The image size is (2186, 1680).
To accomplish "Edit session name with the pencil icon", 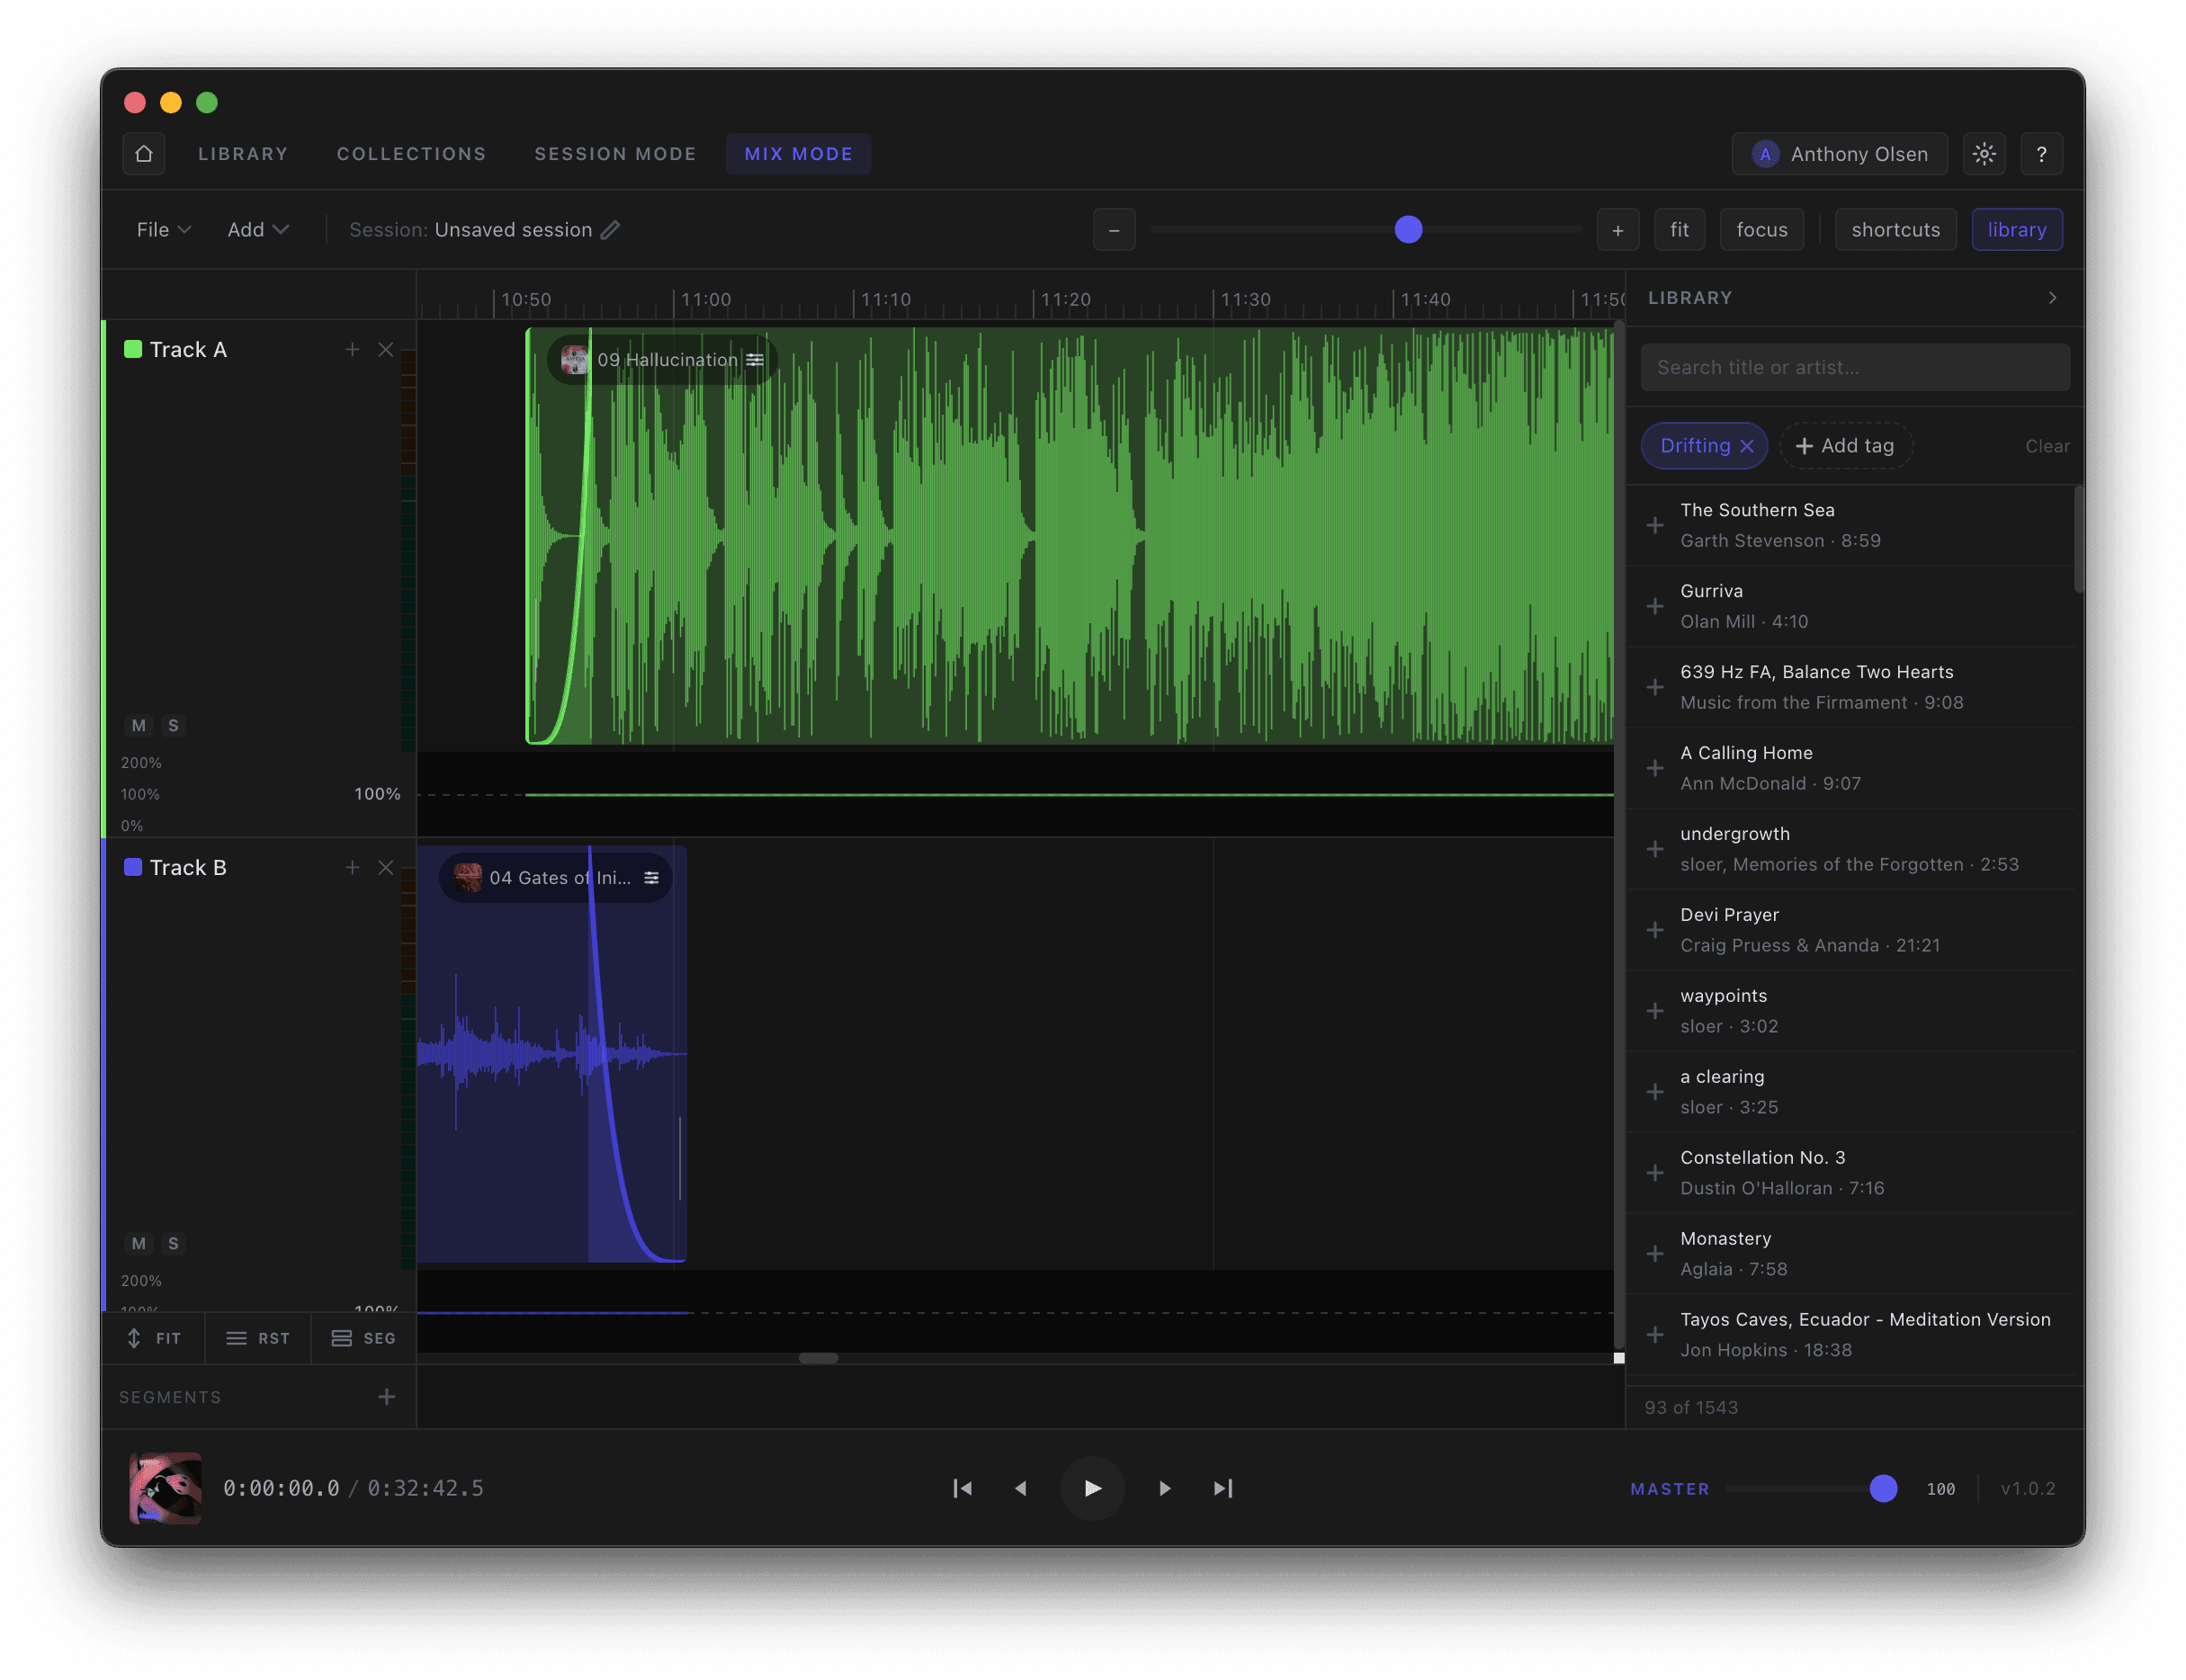I will pyautogui.click(x=610, y=230).
